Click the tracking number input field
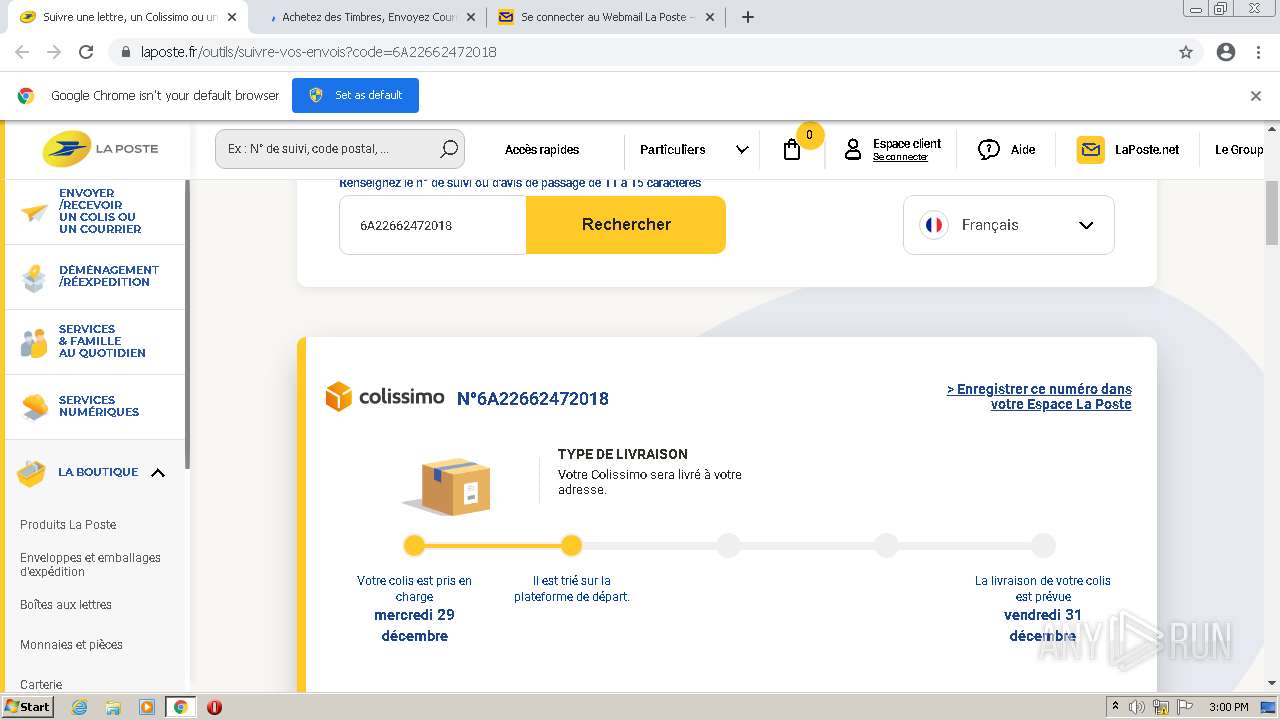 click(x=433, y=225)
